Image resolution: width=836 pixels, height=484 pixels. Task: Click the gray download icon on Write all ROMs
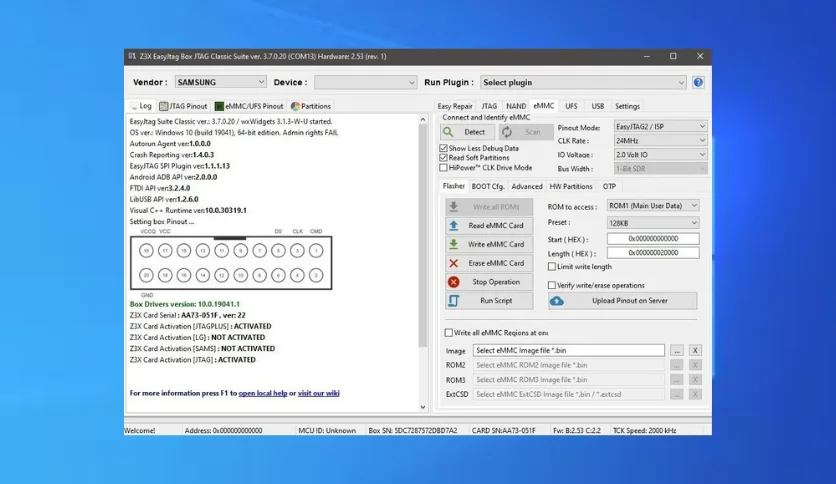click(x=454, y=207)
